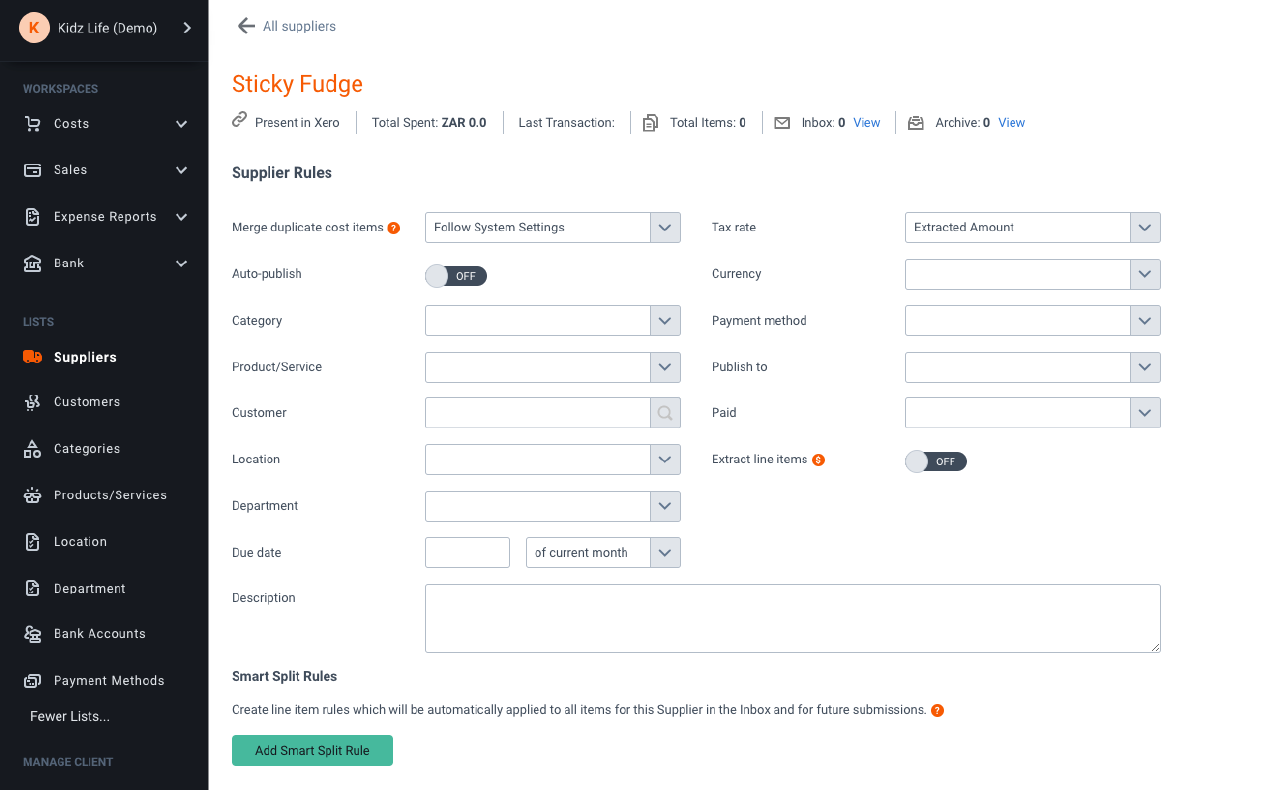Turn on Extract line items
1280x790 pixels.
coord(935,461)
